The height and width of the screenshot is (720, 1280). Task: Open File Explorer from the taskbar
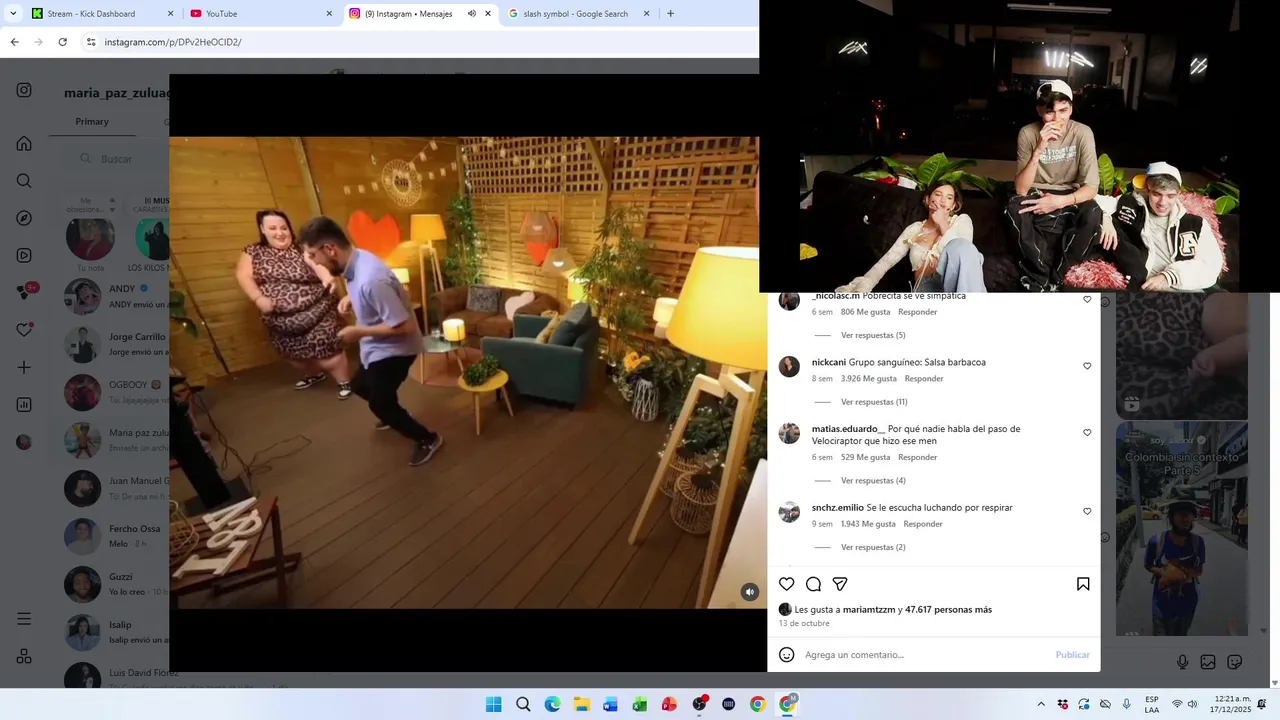(x=581, y=705)
